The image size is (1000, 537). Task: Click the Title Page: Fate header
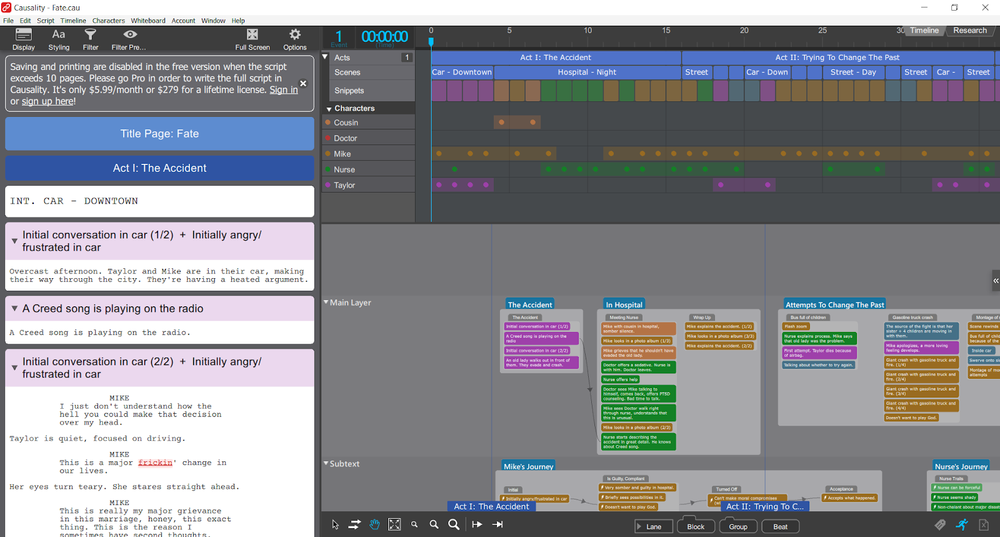click(159, 134)
